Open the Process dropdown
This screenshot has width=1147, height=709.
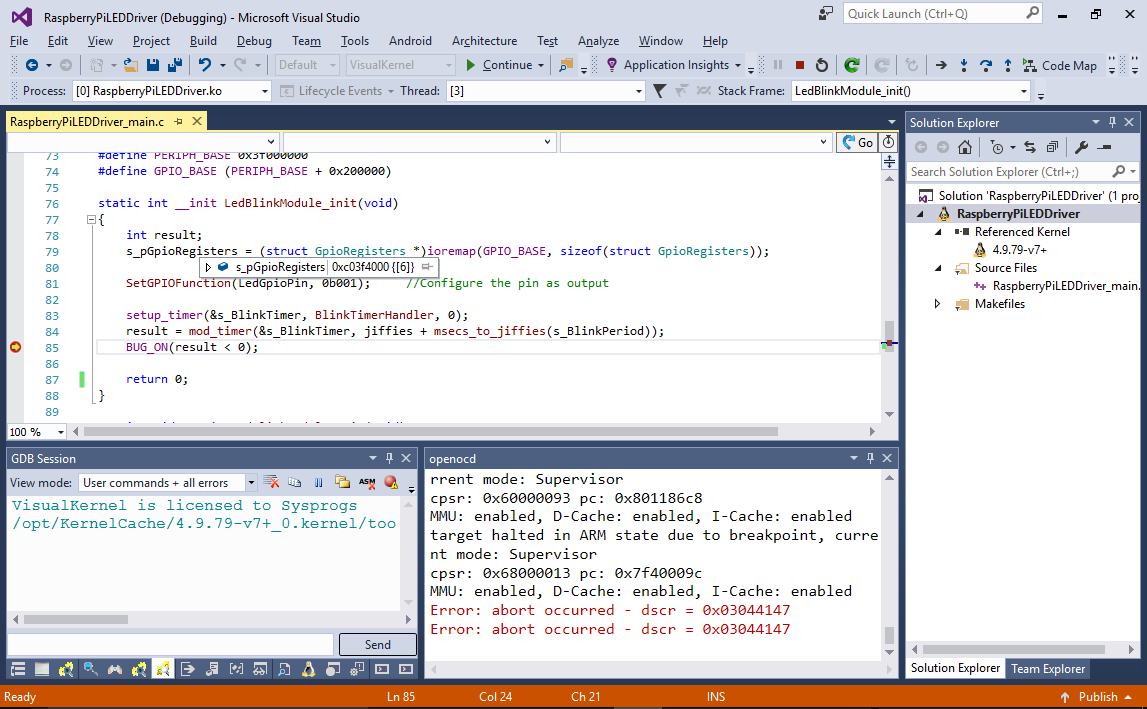[264, 91]
